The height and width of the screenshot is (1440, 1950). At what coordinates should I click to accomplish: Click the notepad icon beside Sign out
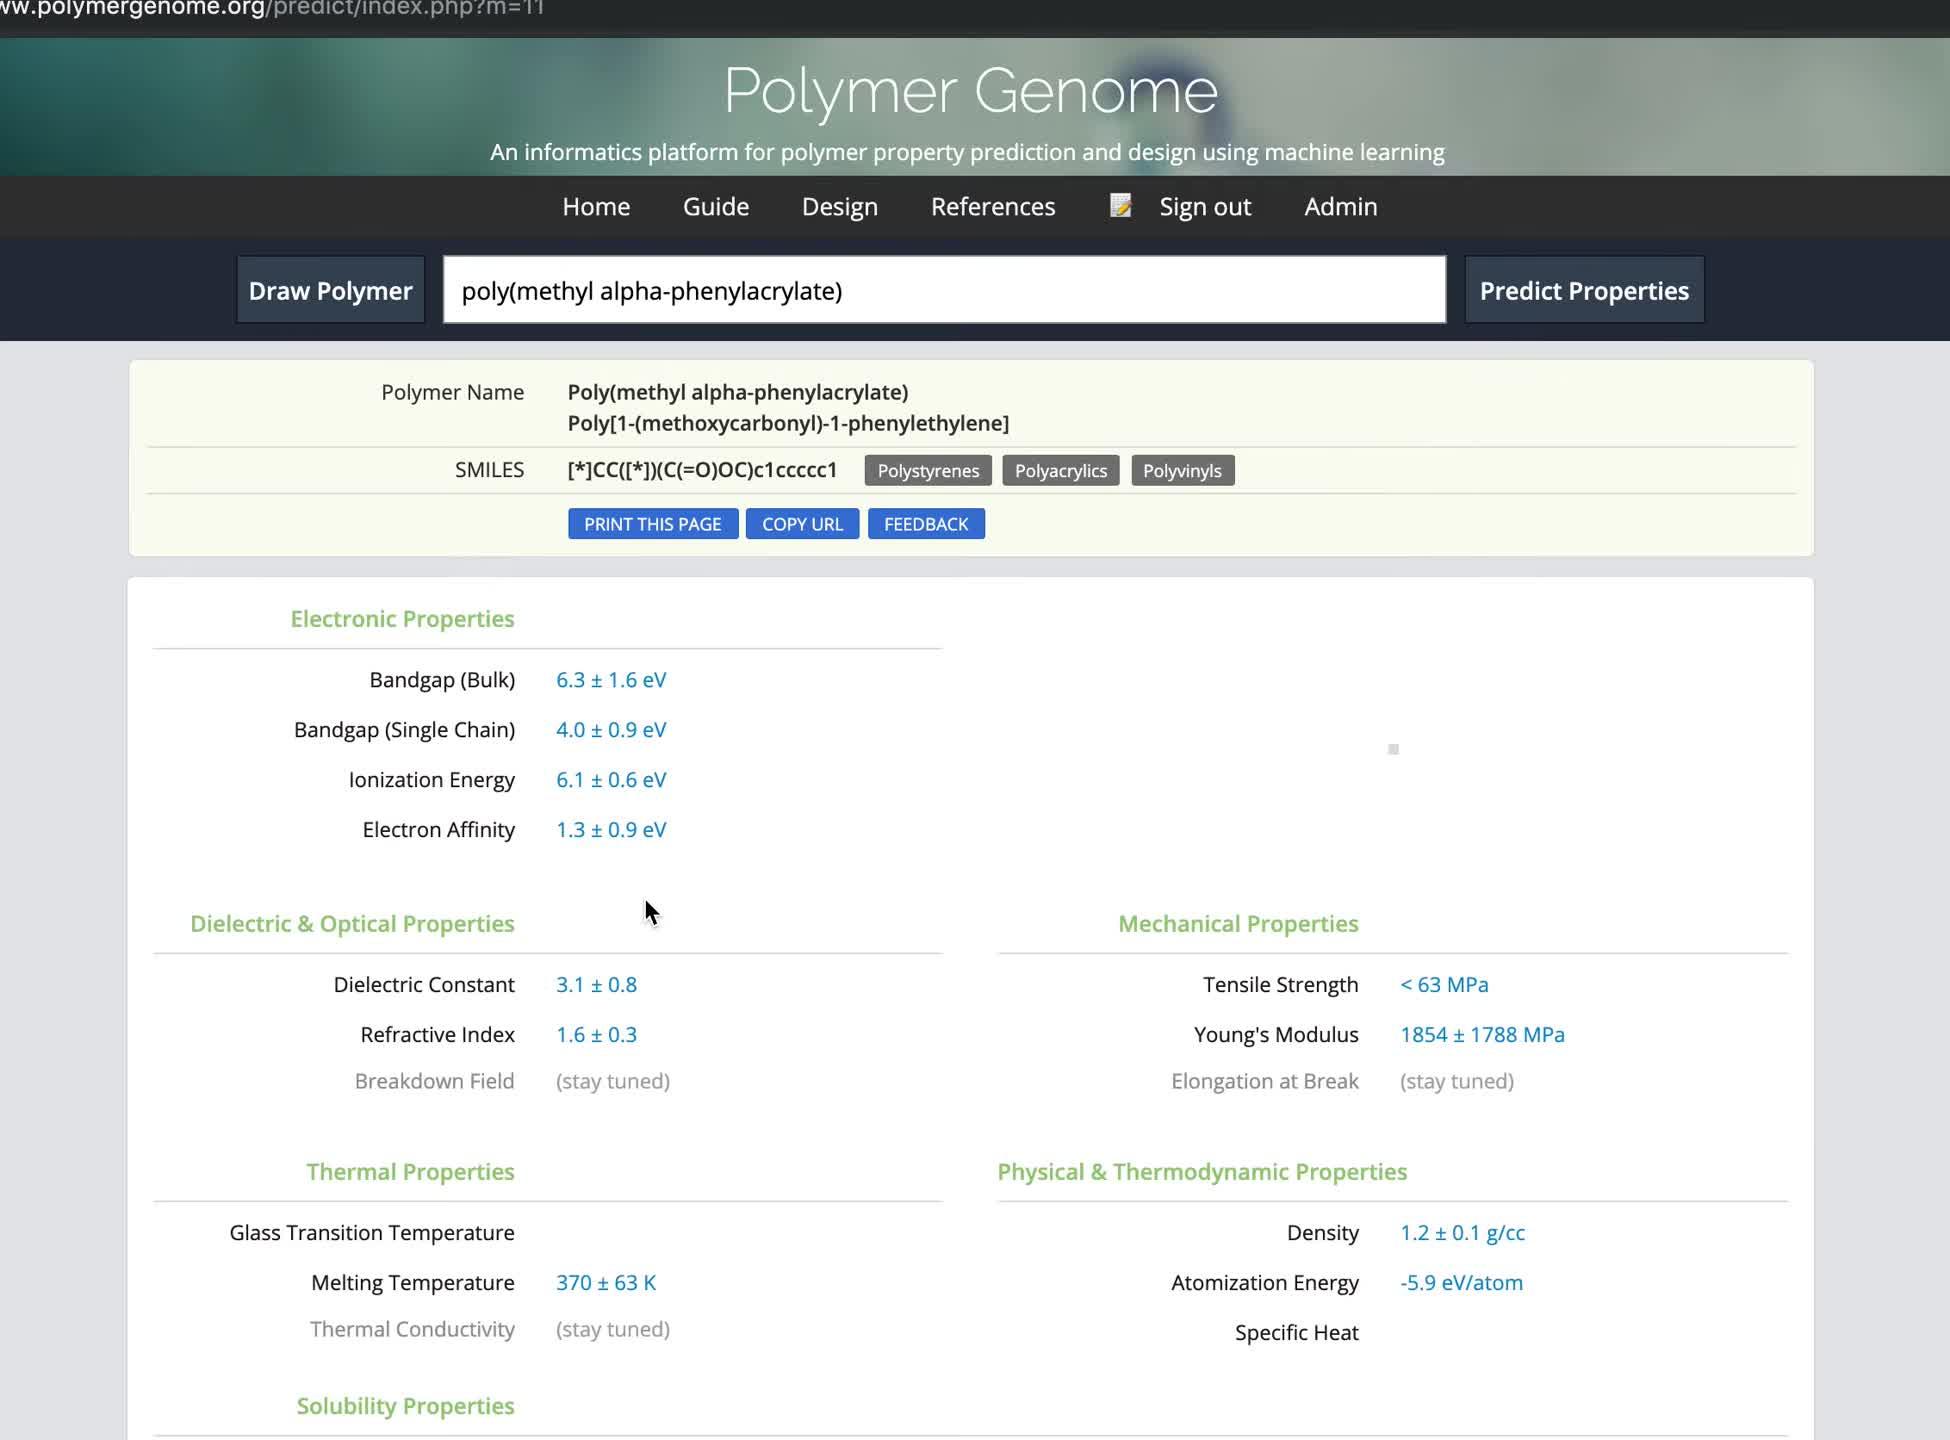1120,207
